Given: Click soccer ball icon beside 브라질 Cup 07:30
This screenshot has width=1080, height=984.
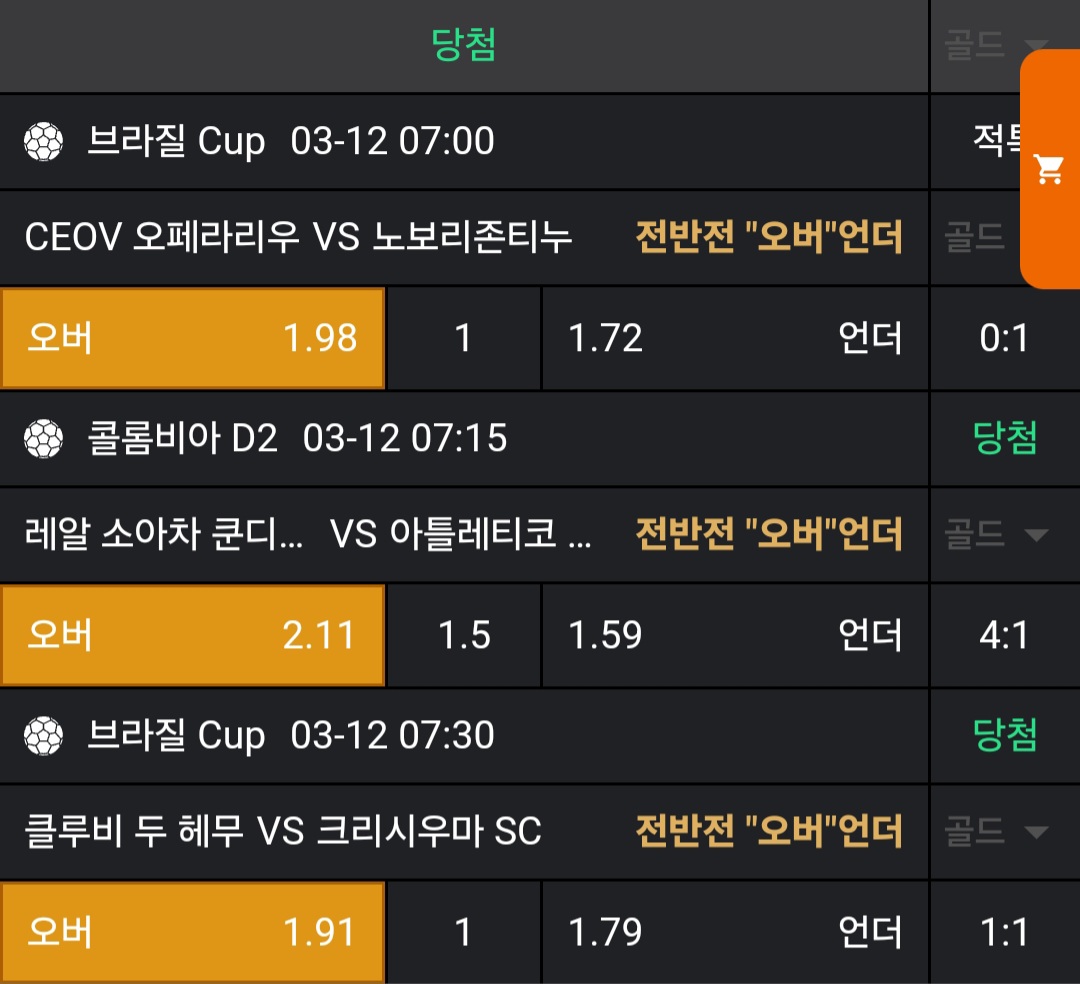Looking at the screenshot, I should [43, 736].
